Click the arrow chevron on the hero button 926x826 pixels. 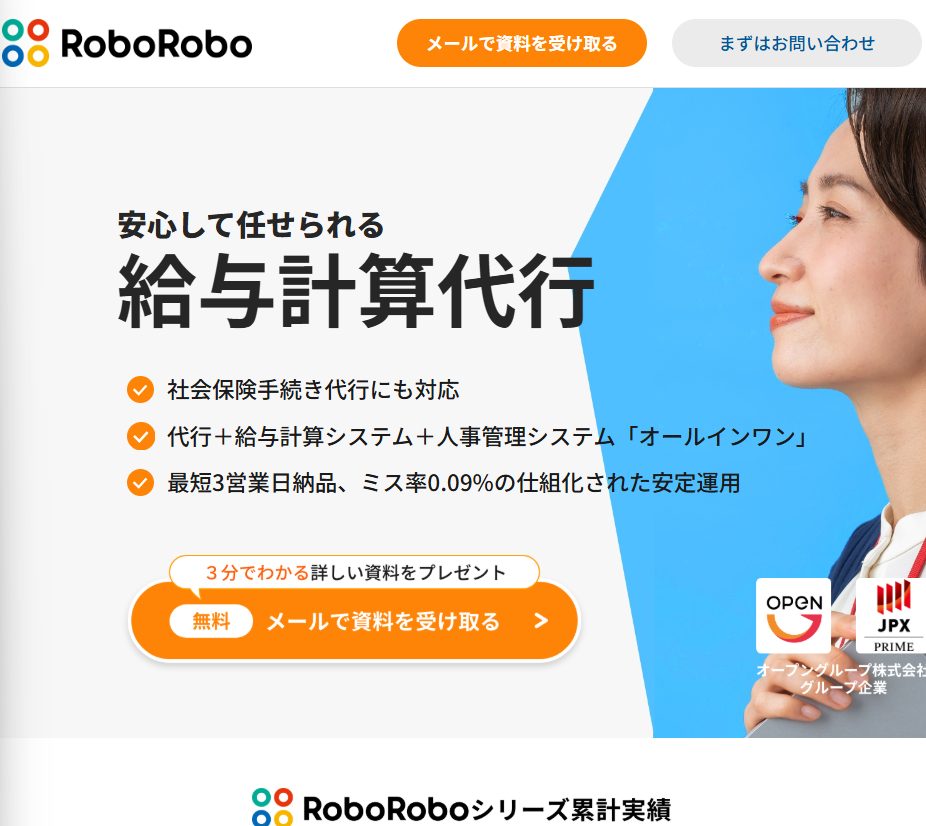541,621
